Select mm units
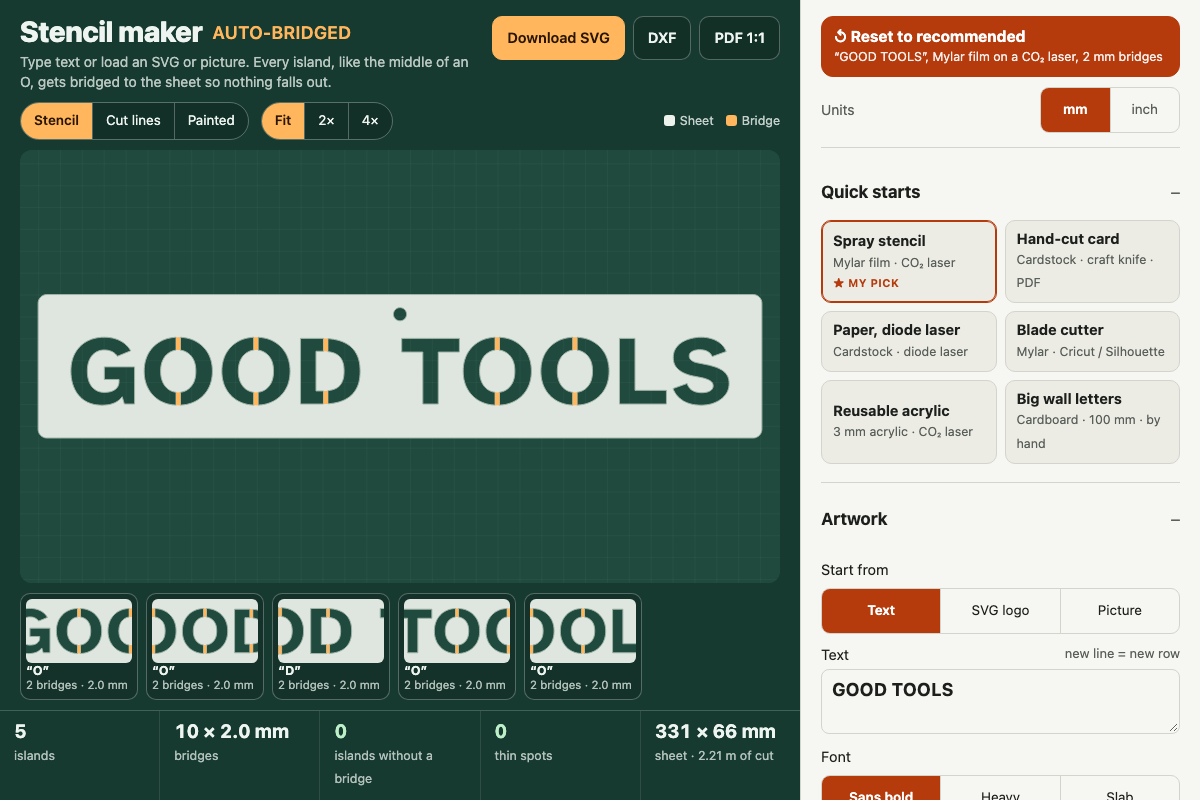Image resolution: width=1200 pixels, height=800 pixels. 1075,110
